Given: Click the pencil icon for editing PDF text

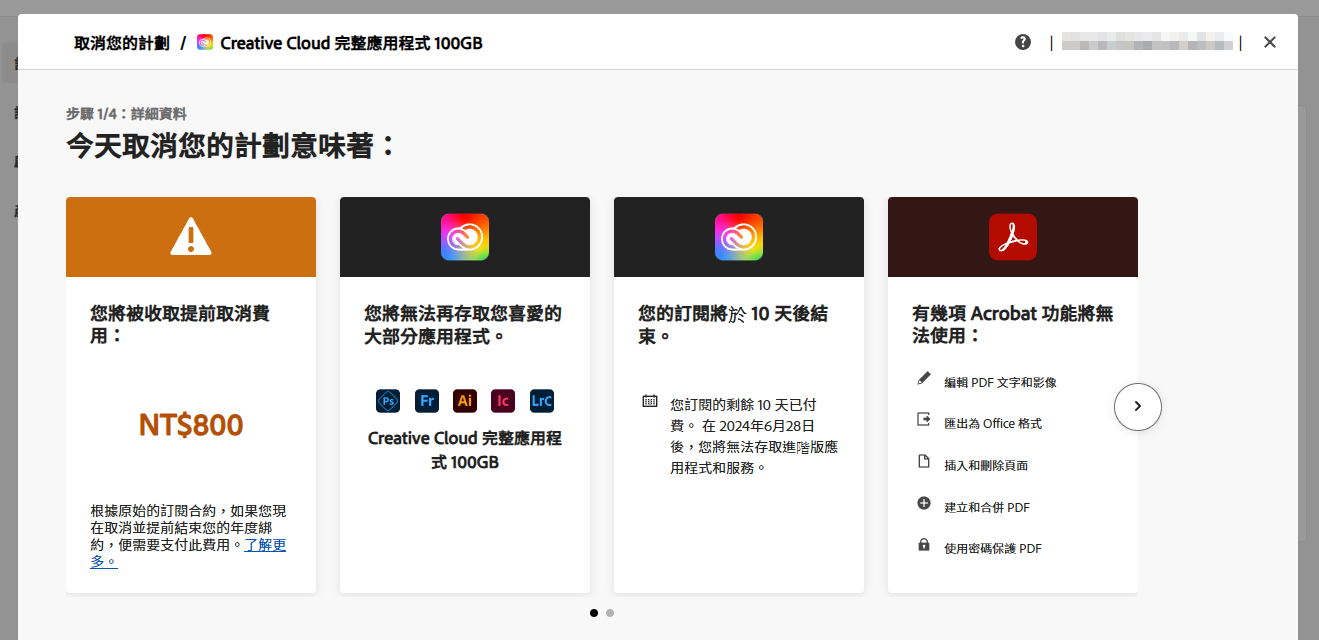Looking at the screenshot, I should (924, 379).
